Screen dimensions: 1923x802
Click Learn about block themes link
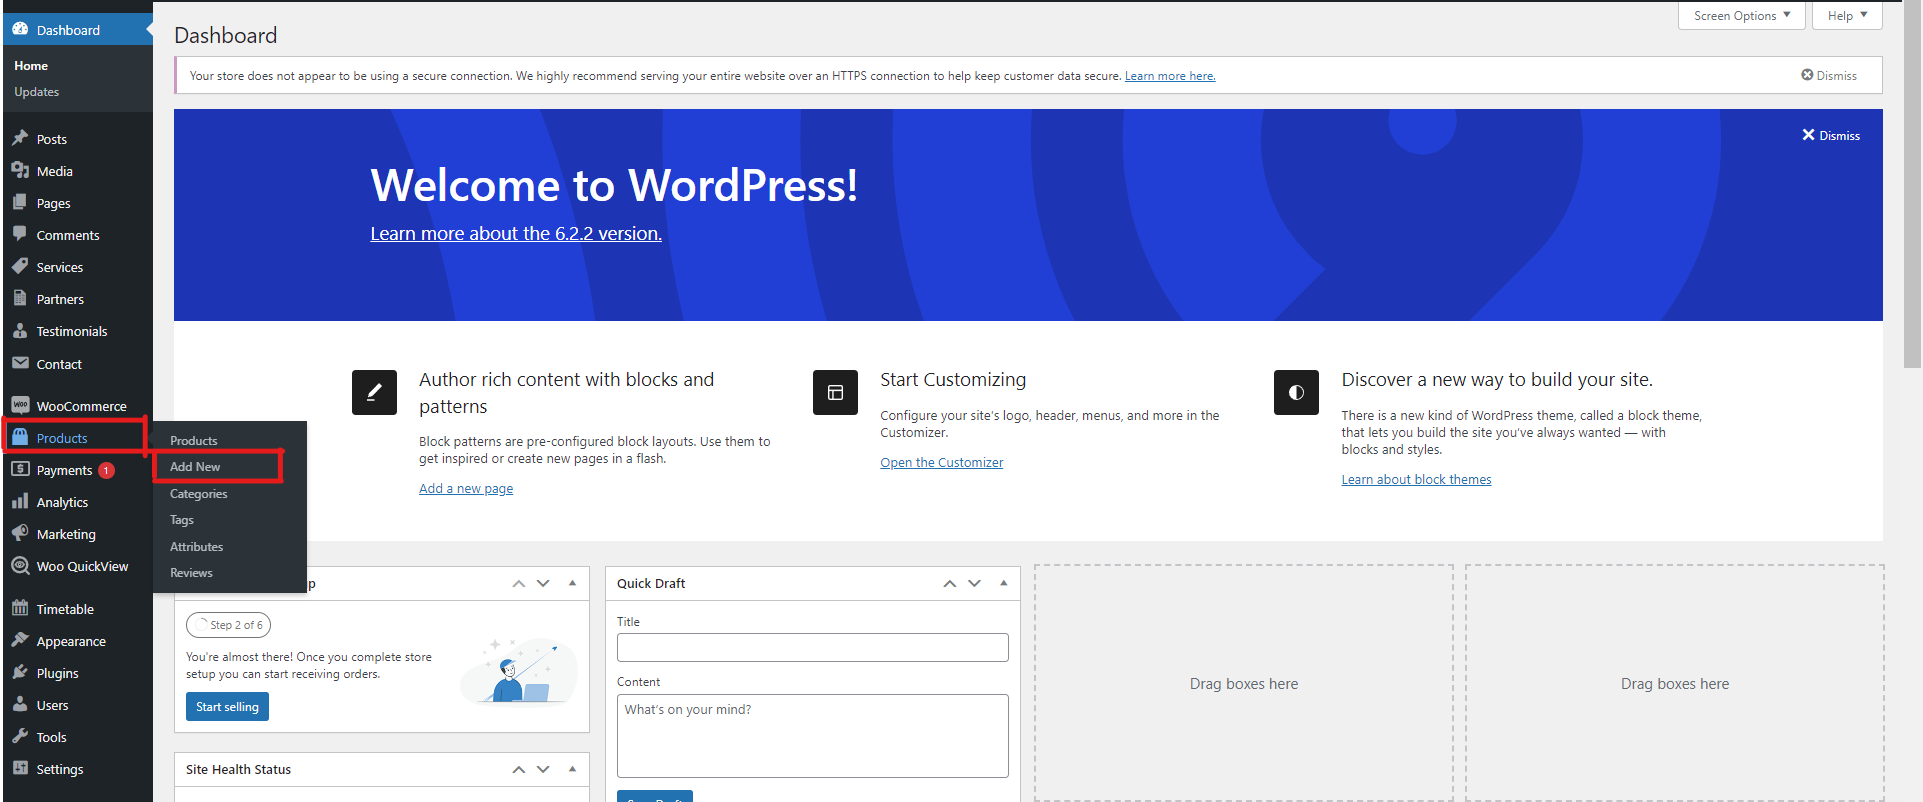[x=1416, y=480]
